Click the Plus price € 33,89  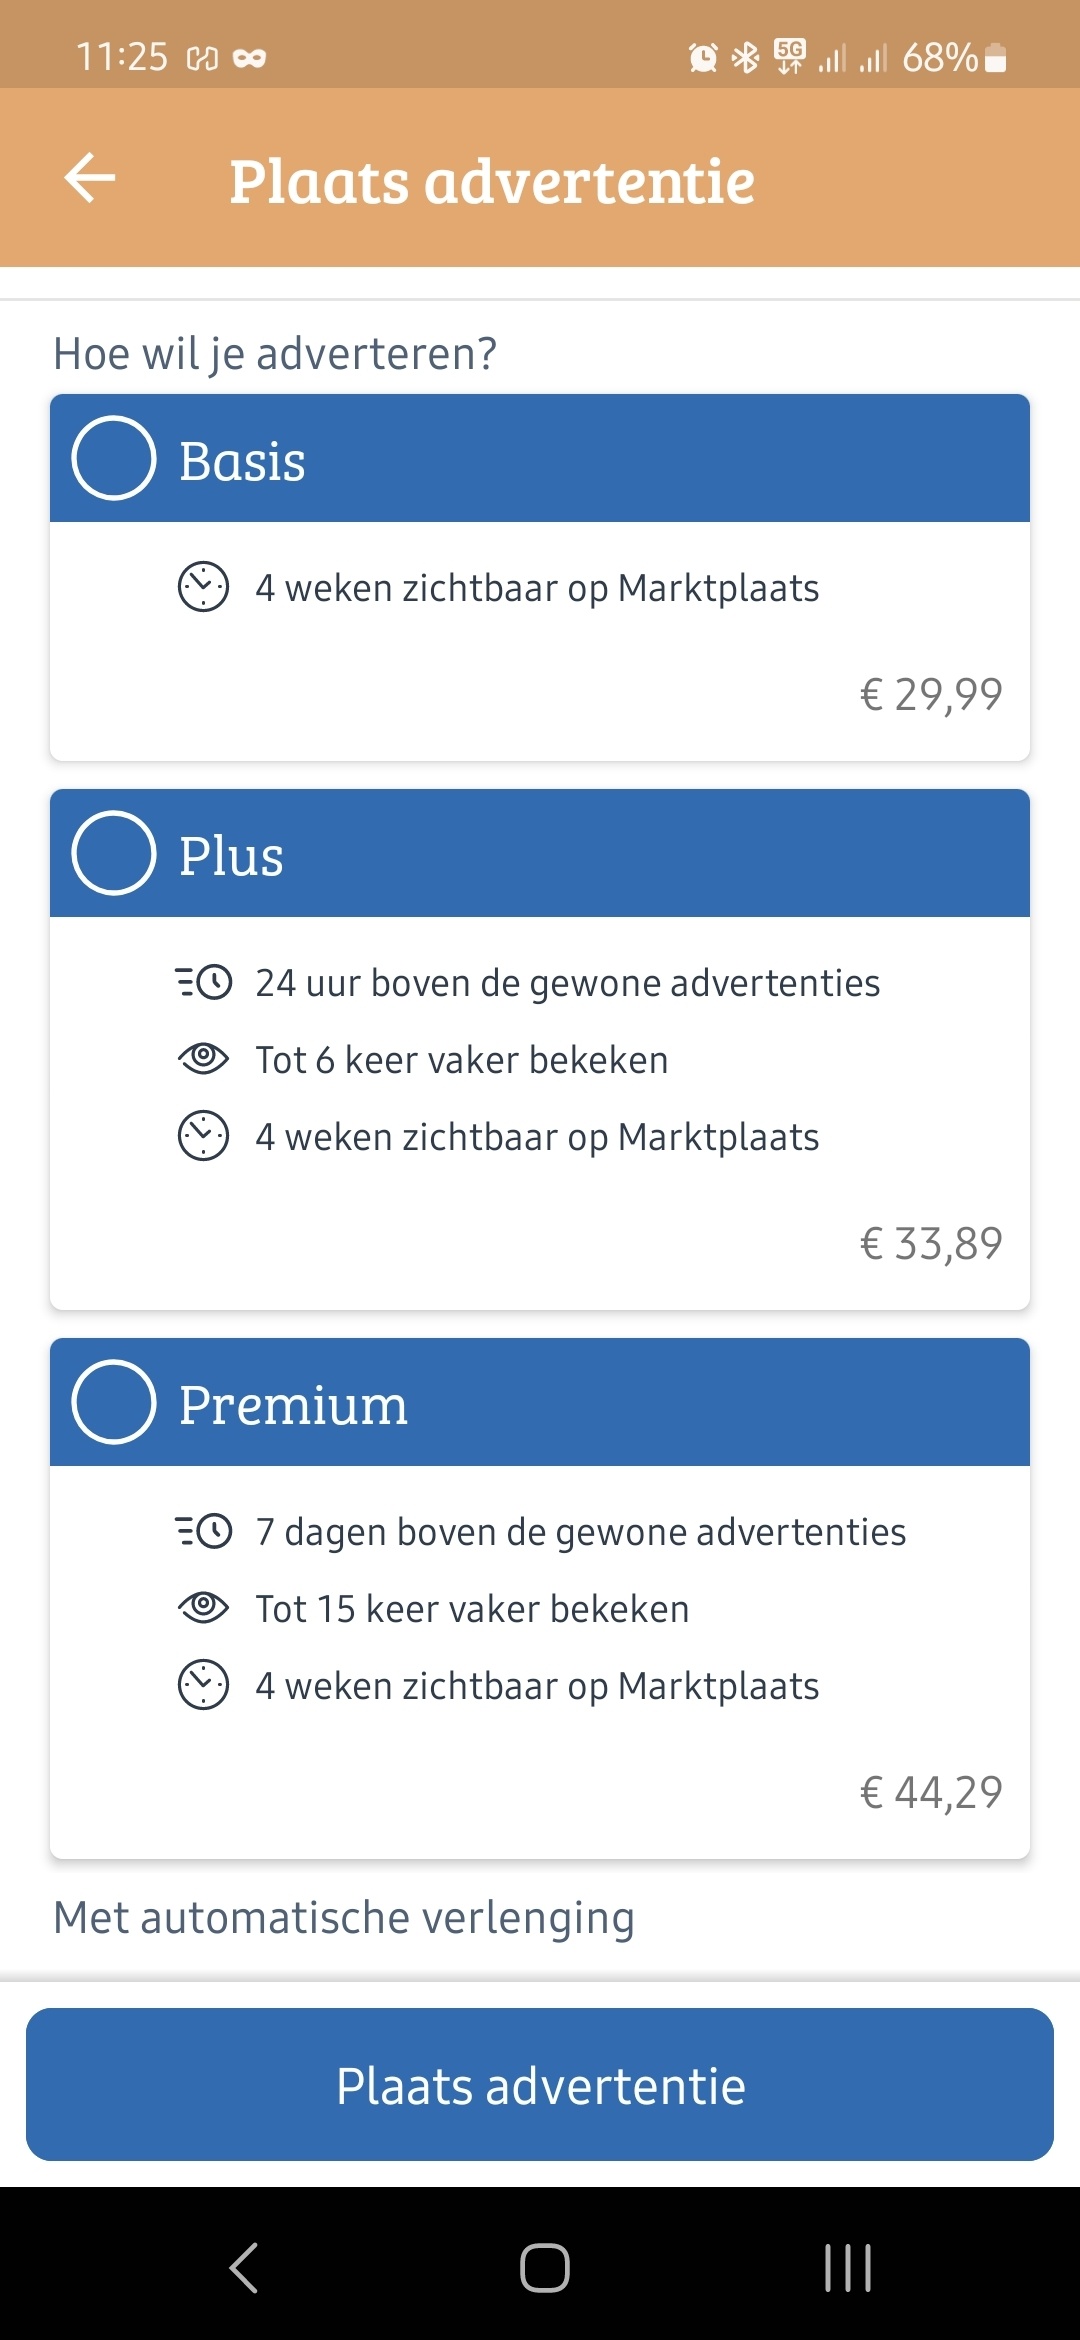click(x=930, y=1244)
